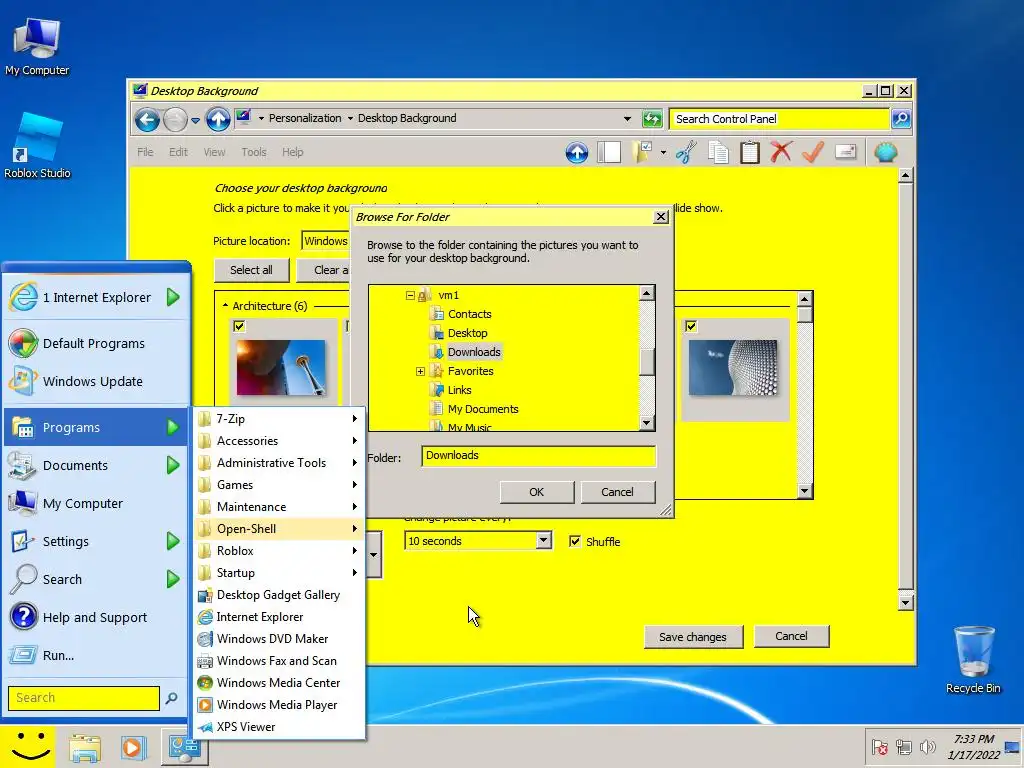Screen dimensions: 1024x768
Task: Click the Start menu search magnifier
Action: (x=171, y=698)
